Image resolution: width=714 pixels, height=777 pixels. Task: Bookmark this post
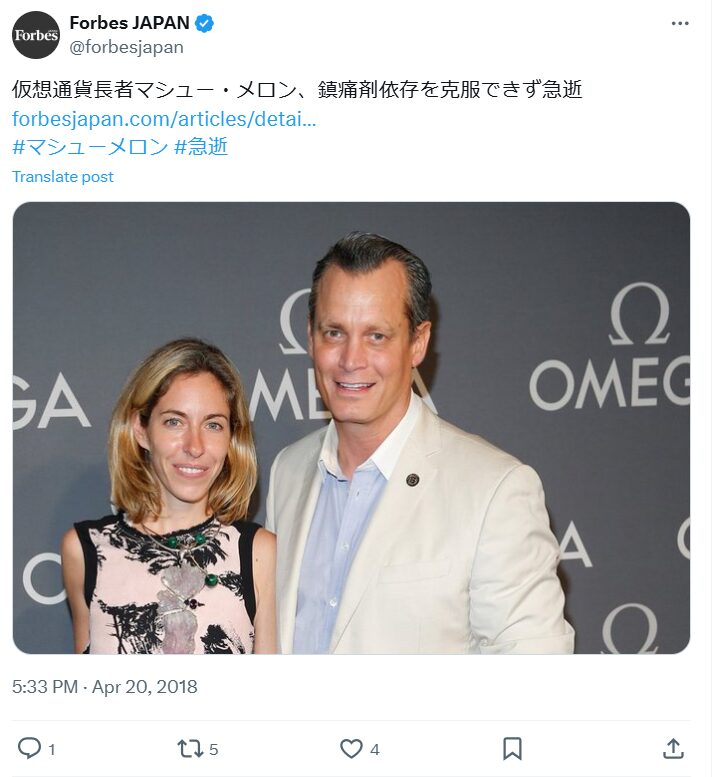click(x=512, y=748)
